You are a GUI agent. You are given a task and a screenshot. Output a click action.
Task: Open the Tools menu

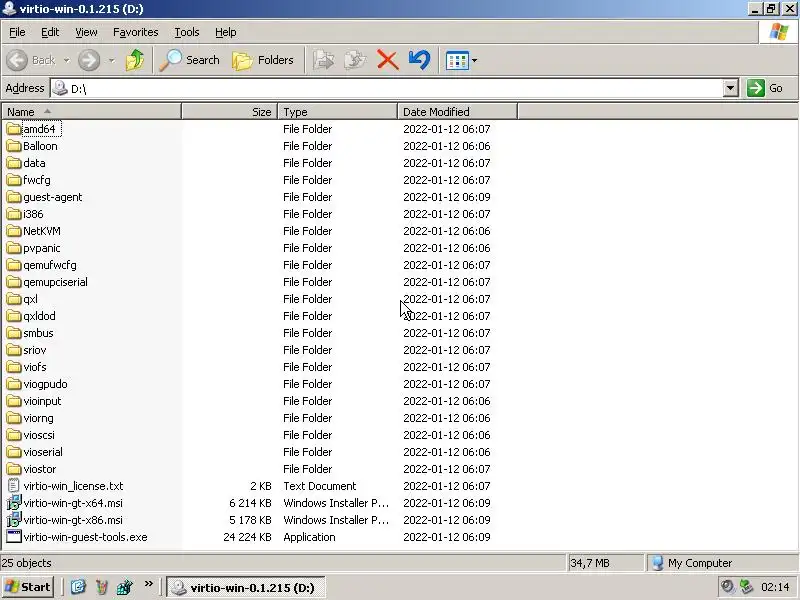pyautogui.click(x=187, y=32)
